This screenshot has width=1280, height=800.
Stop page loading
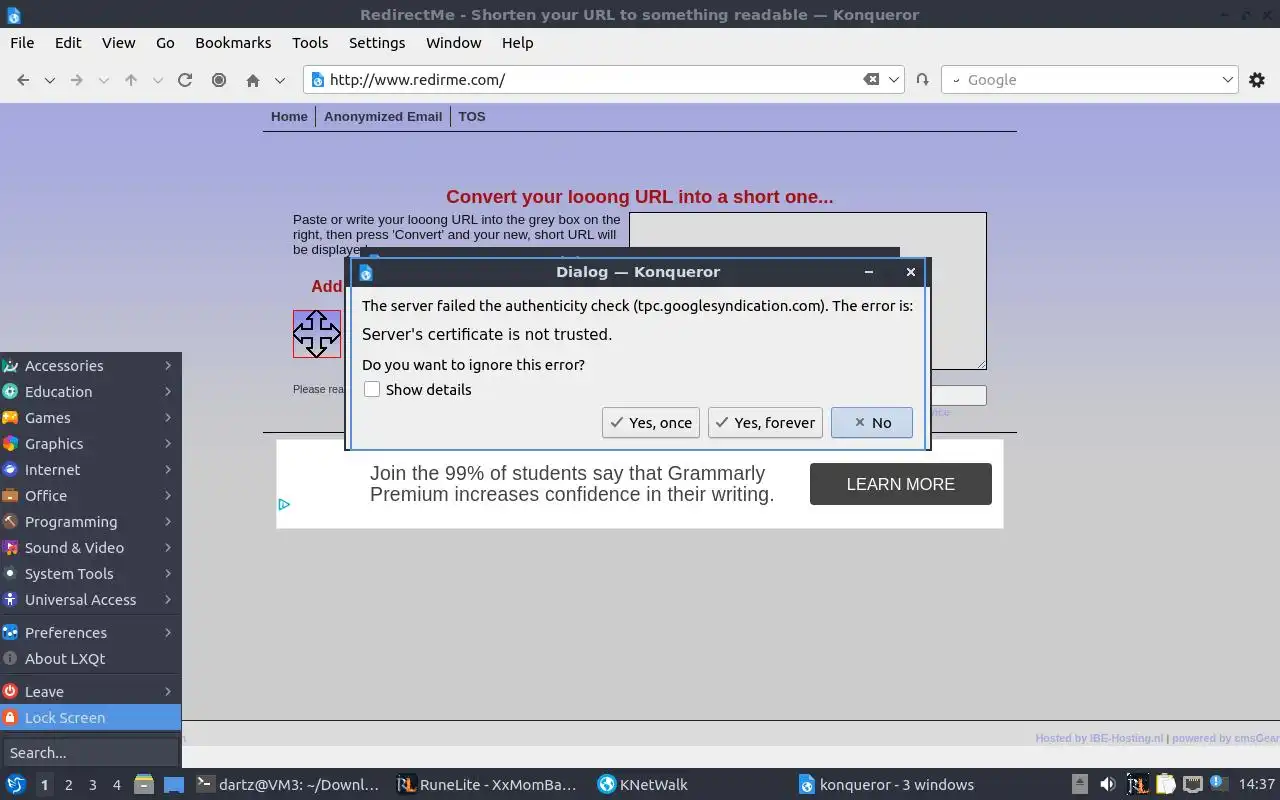tap(219, 80)
